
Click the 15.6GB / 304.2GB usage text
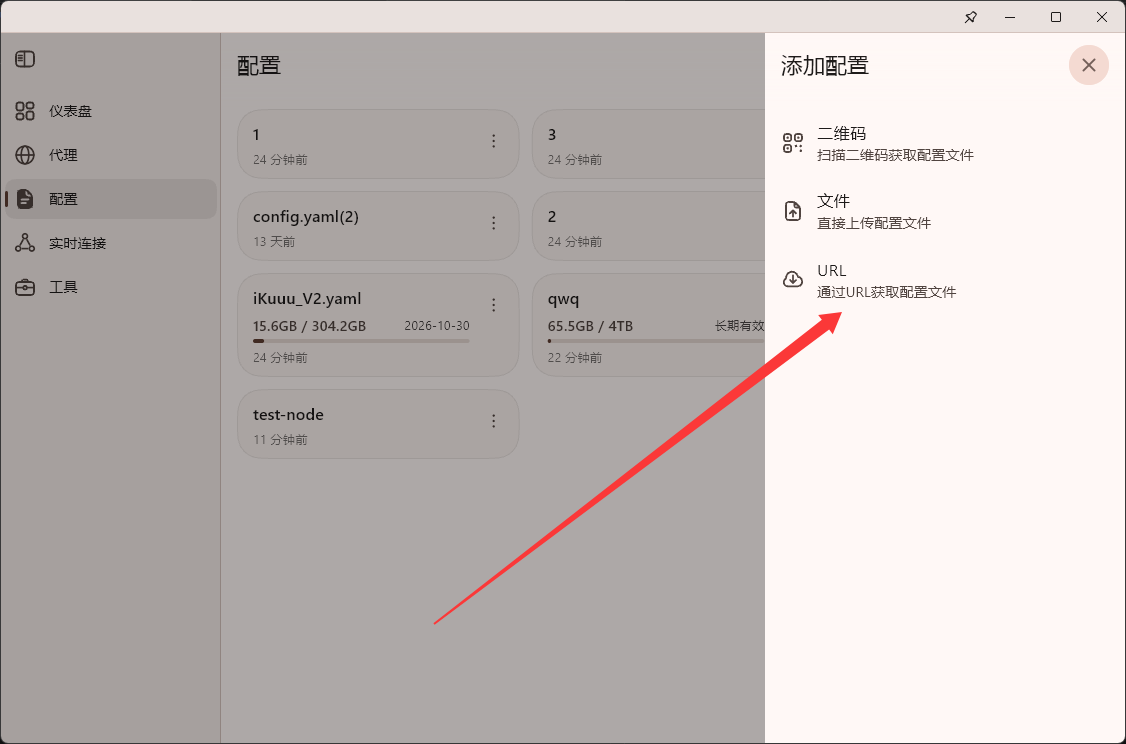click(x=310, y=326)
